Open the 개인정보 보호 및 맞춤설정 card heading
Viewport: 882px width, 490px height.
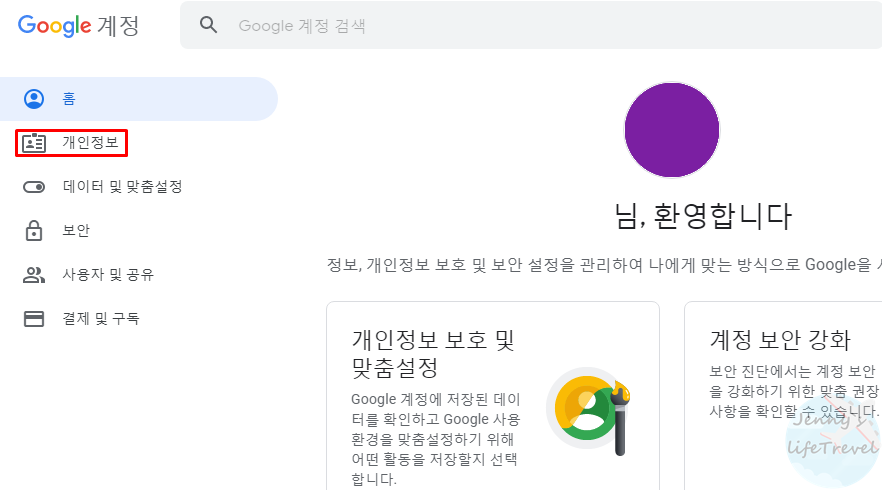point(433,354)
